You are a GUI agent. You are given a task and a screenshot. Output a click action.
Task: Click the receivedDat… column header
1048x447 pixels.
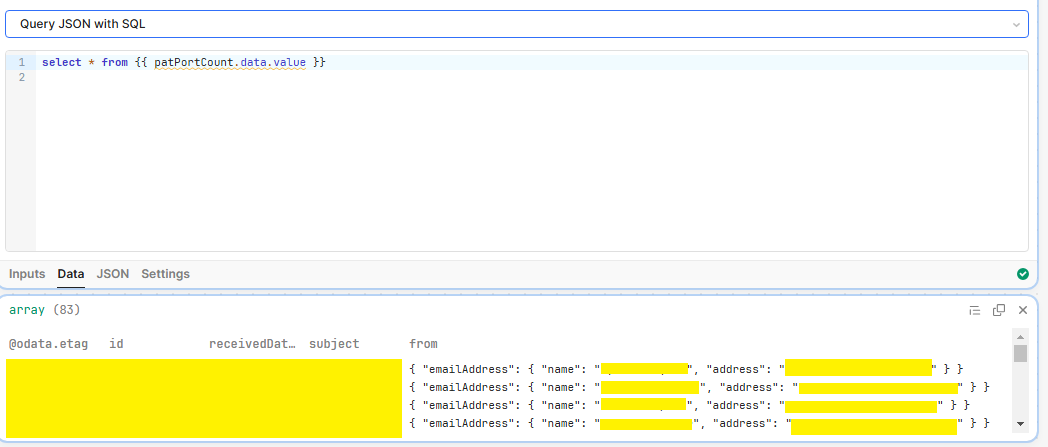252,344
